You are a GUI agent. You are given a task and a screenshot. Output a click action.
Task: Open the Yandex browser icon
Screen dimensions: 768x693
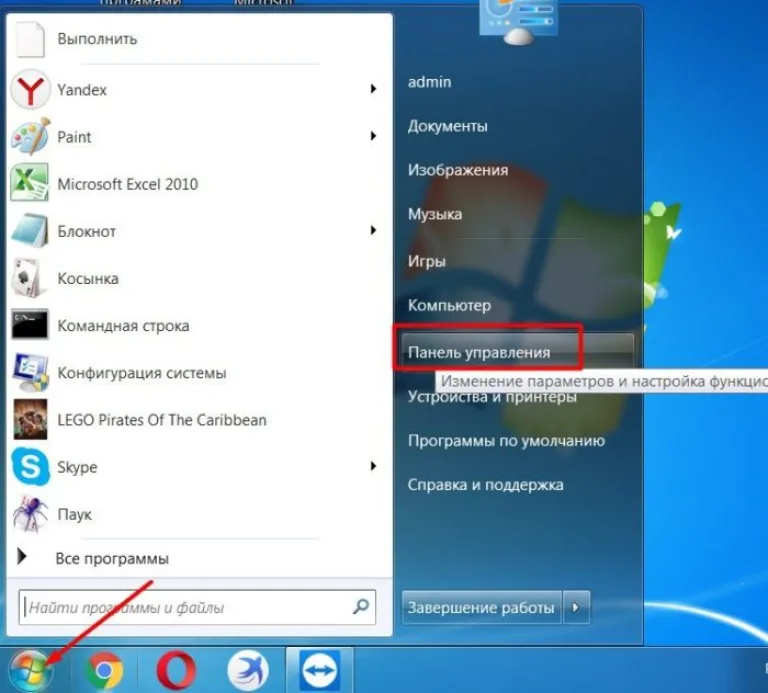pos(30,90)
